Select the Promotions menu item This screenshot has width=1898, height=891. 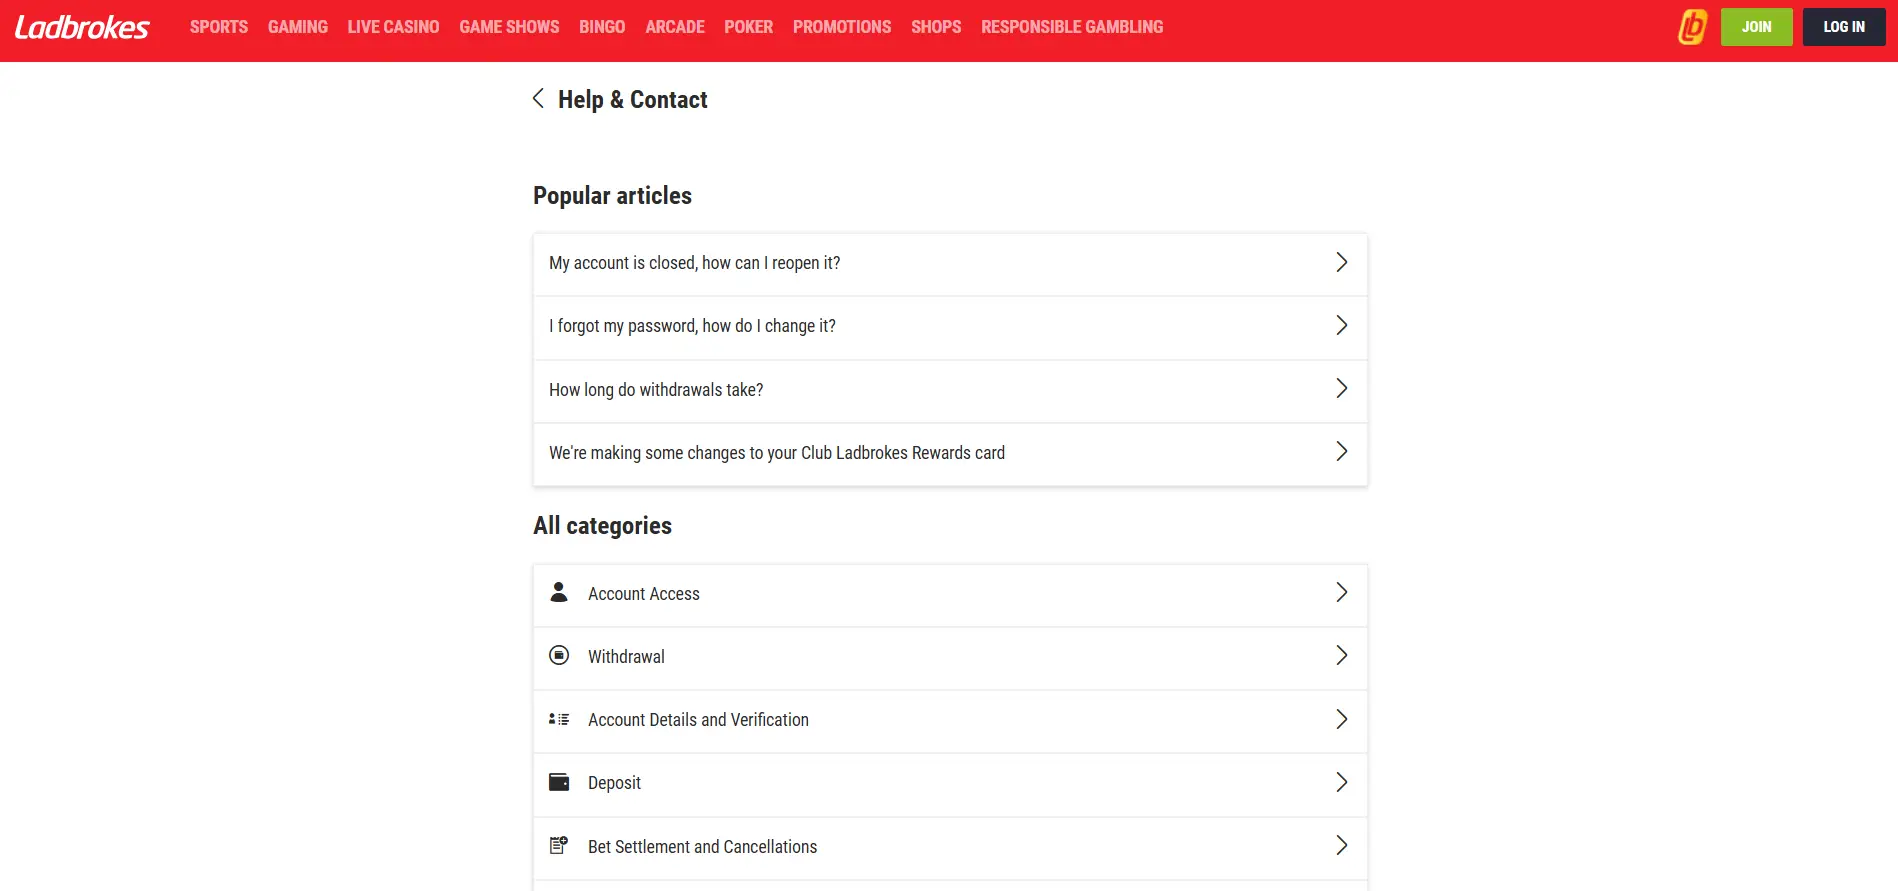pyautogui.click(x=842, y=27)
